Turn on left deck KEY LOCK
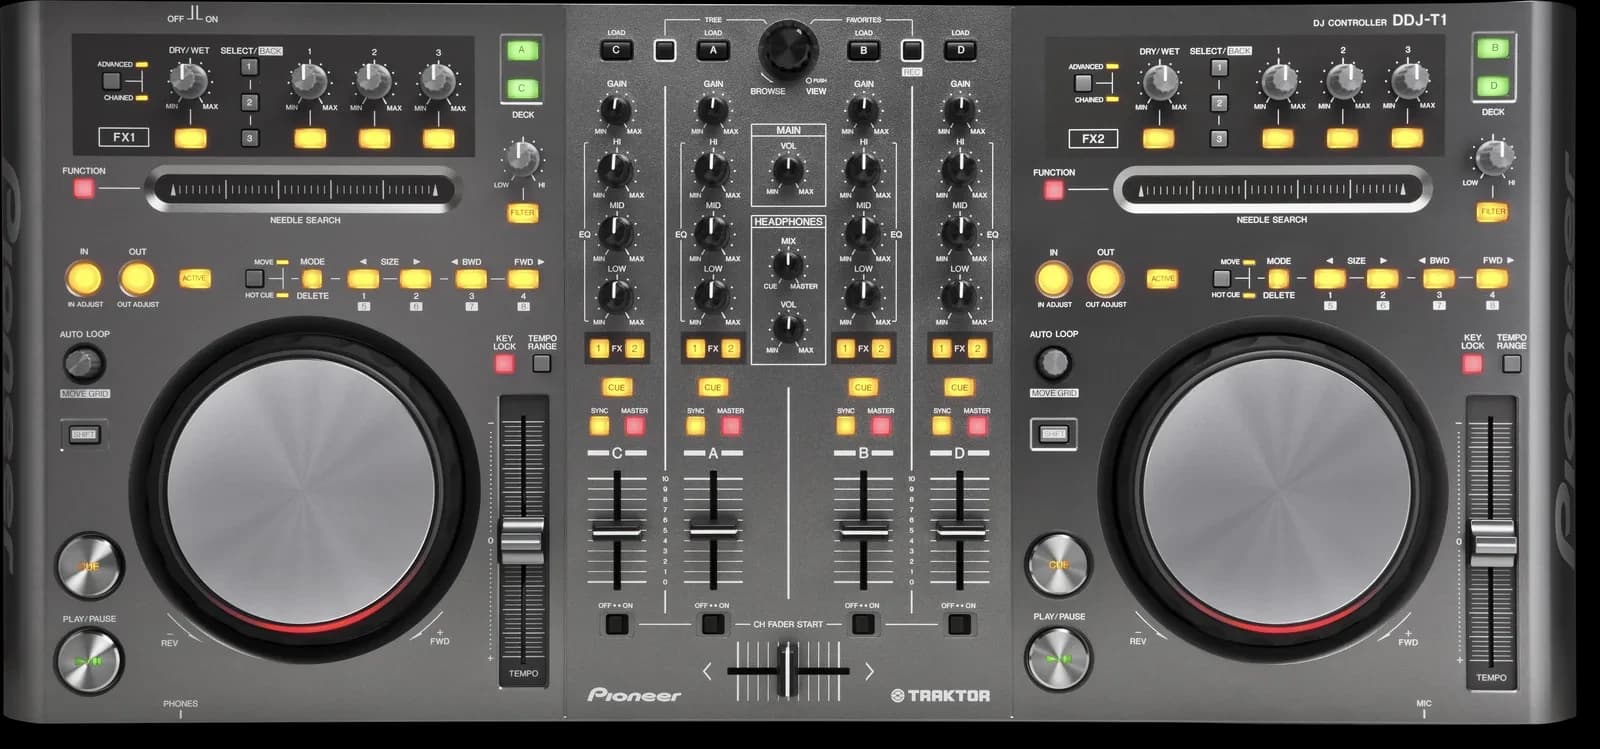This screenshot has width=1600, height=749. (504, 363)
